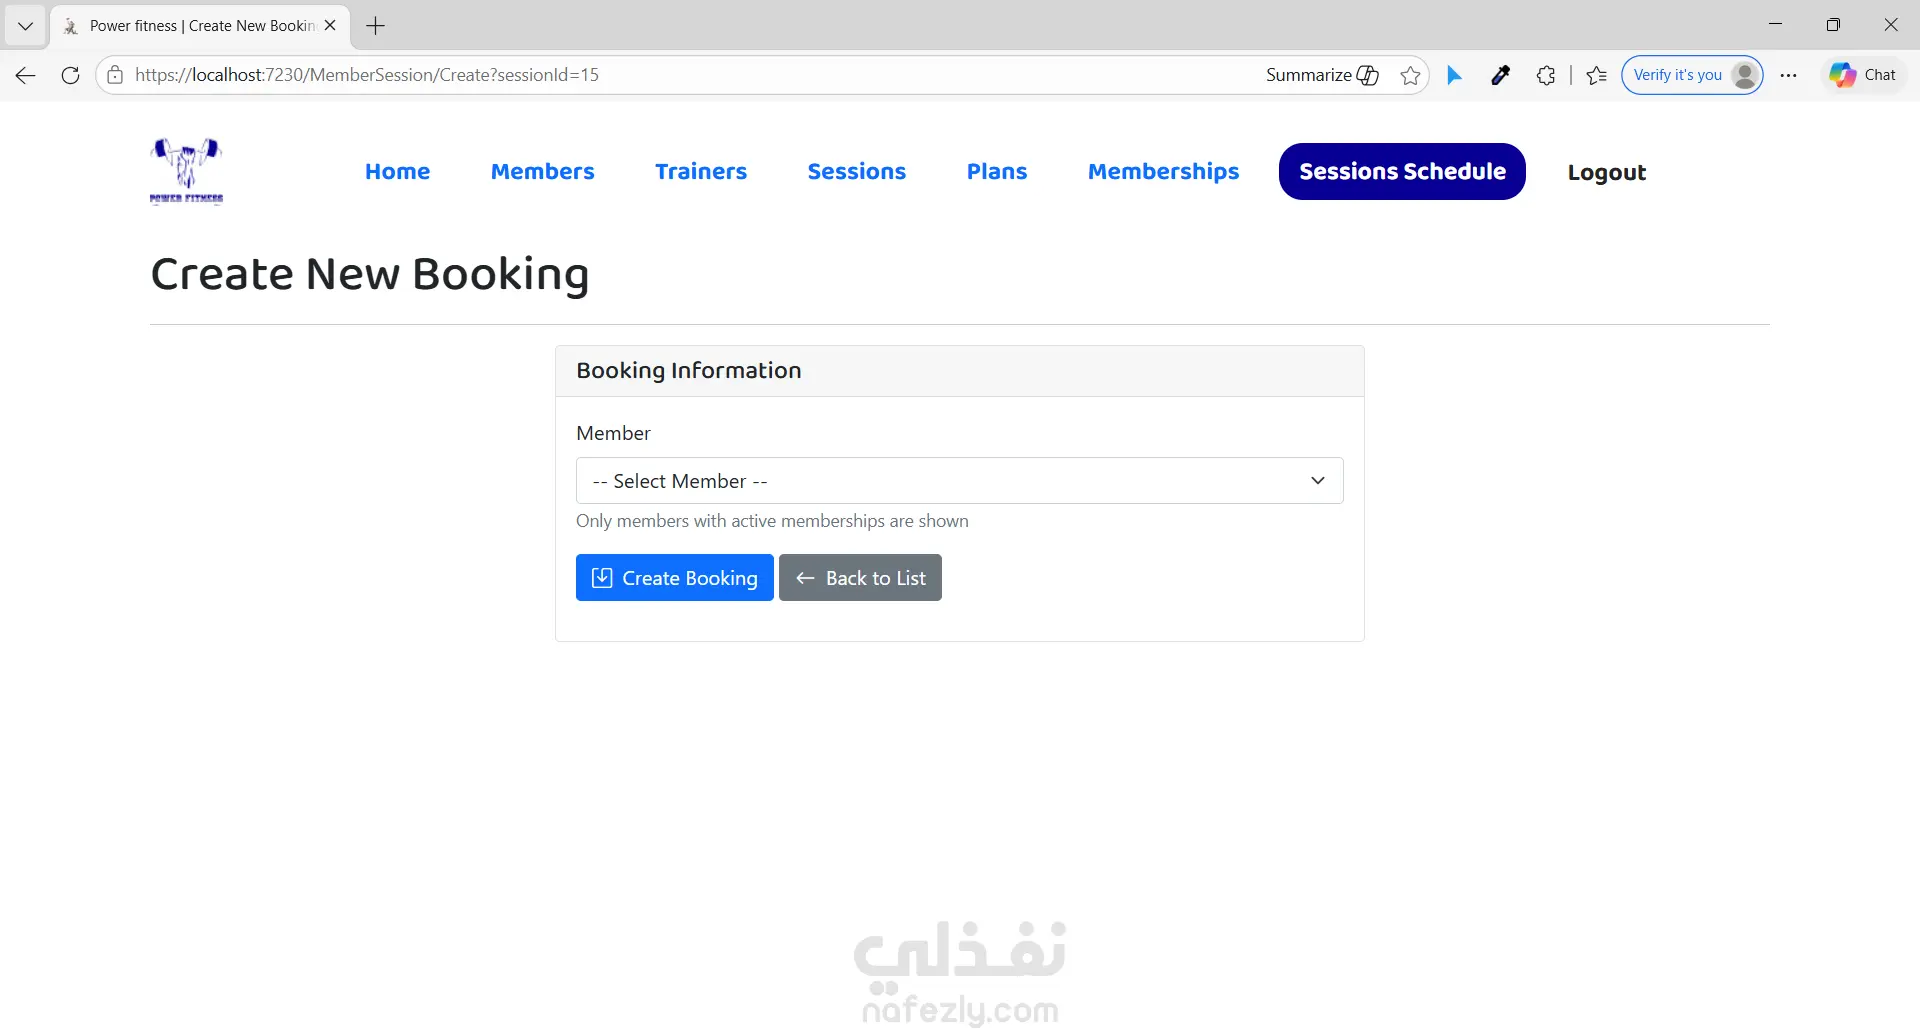This screenshot has height=1030, width=1920.
Task: Open browser settings and more menu
Action: point(1789,75)
